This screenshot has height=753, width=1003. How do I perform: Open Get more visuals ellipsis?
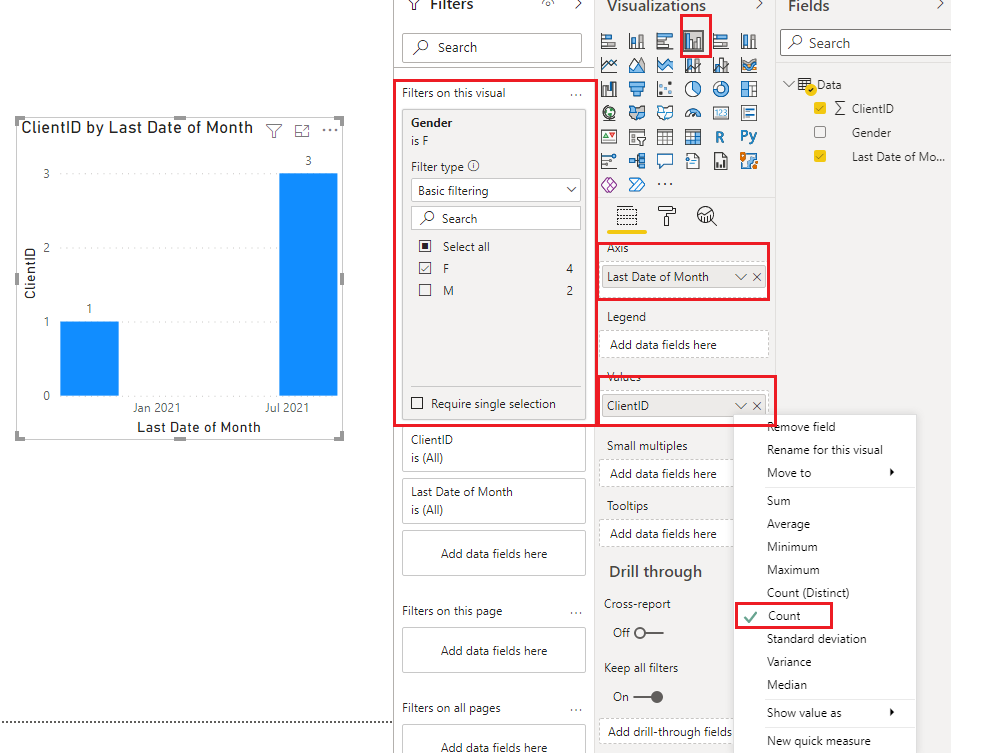coord(665,185)
